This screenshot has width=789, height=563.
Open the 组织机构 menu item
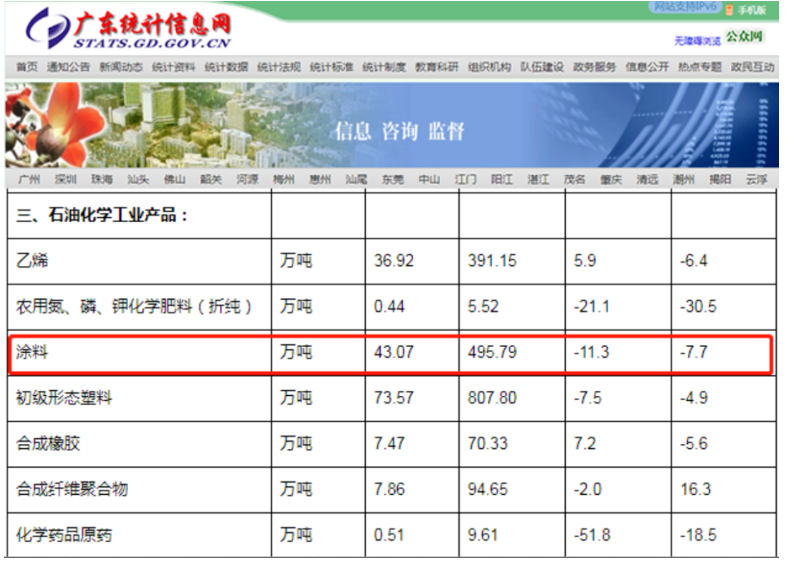tap(489, 67)
